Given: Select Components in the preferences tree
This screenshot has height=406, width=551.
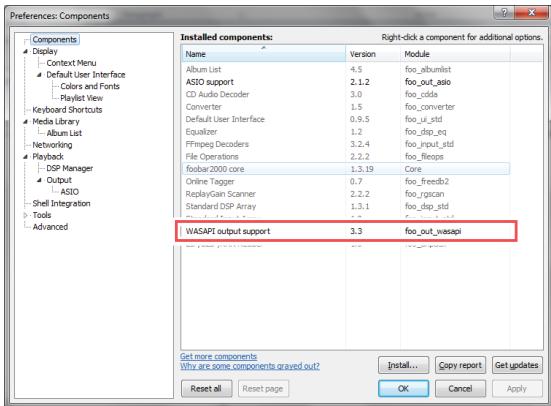Looking at the screenshot, I should tap(55, 39).
